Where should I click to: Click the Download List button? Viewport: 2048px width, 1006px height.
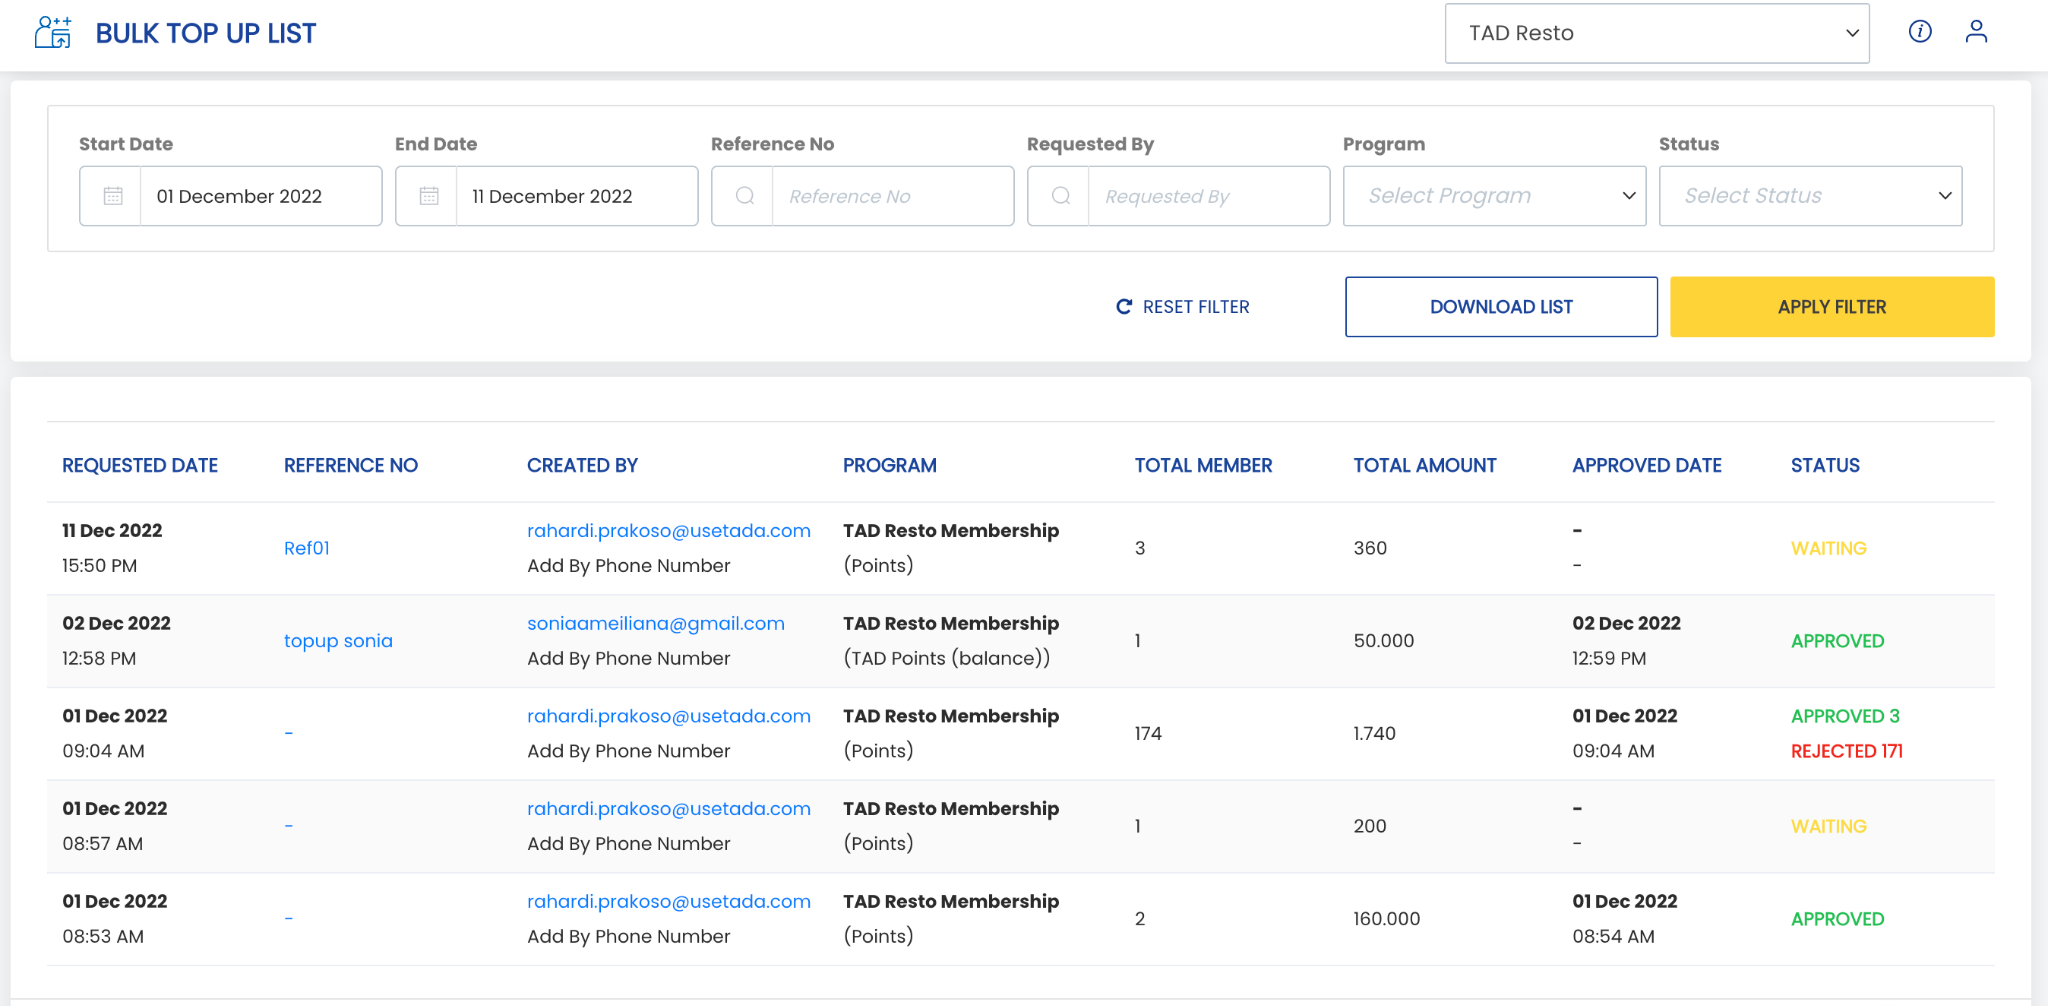[1501, 307]
